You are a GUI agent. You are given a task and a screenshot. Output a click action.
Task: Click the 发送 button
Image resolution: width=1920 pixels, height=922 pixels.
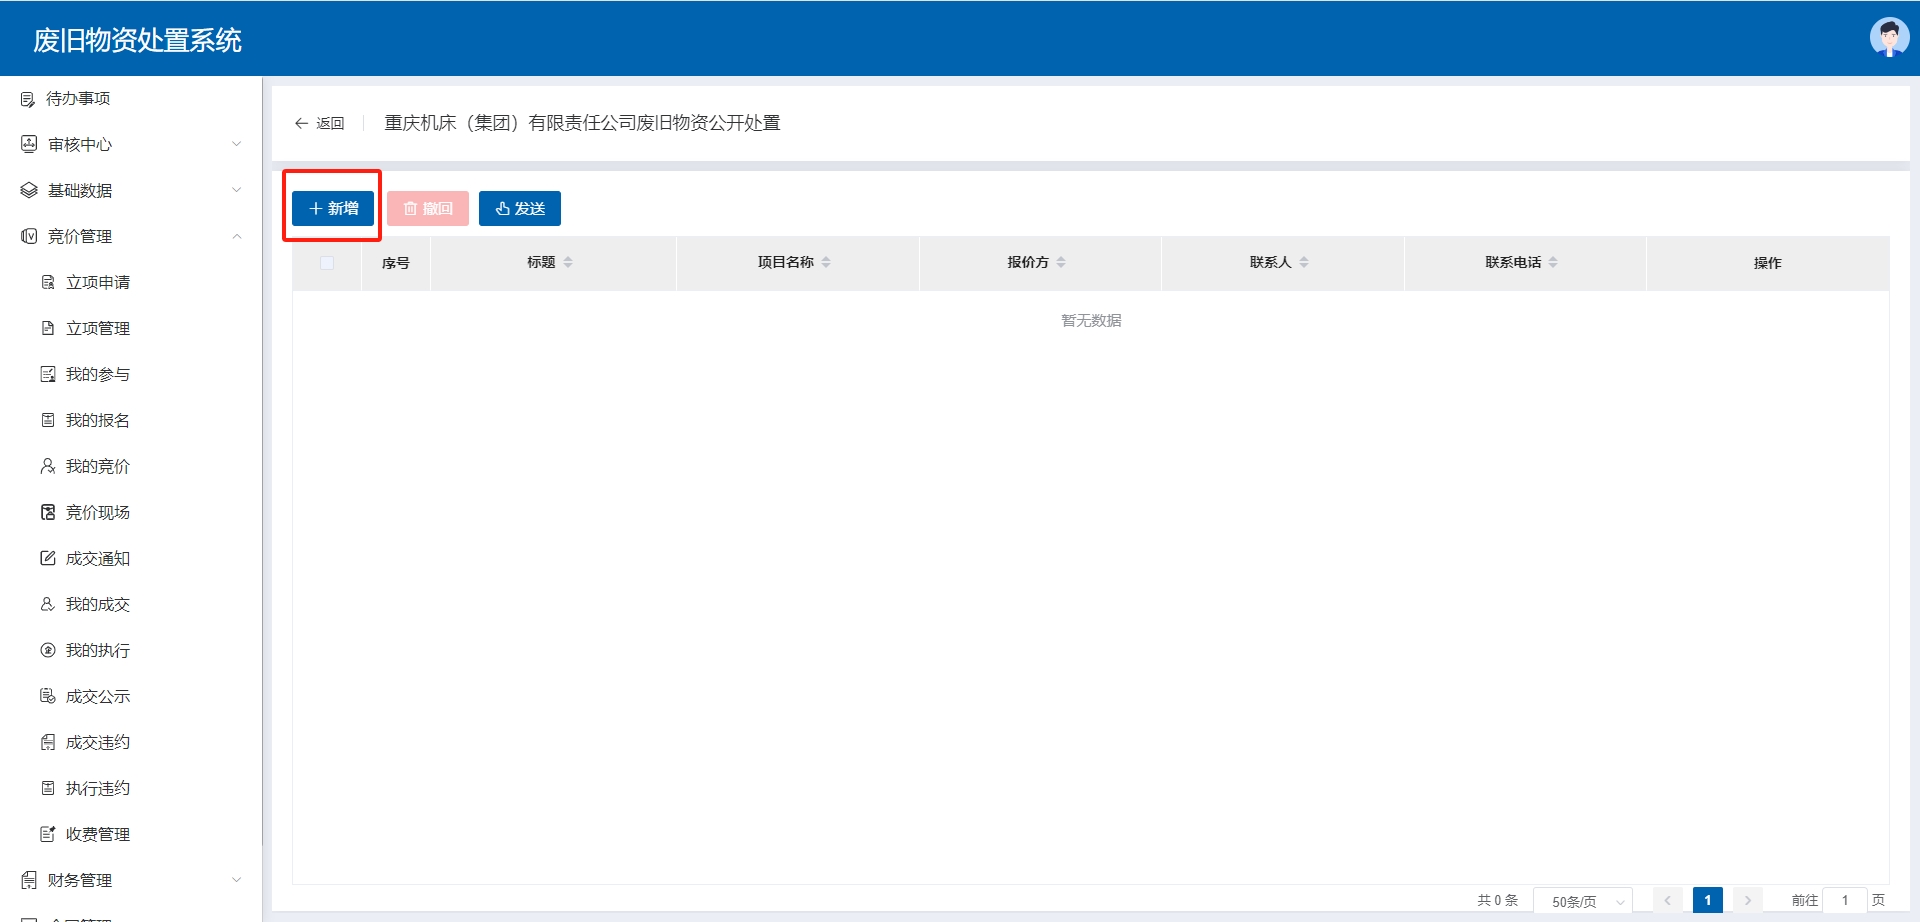tap(519, 208)
